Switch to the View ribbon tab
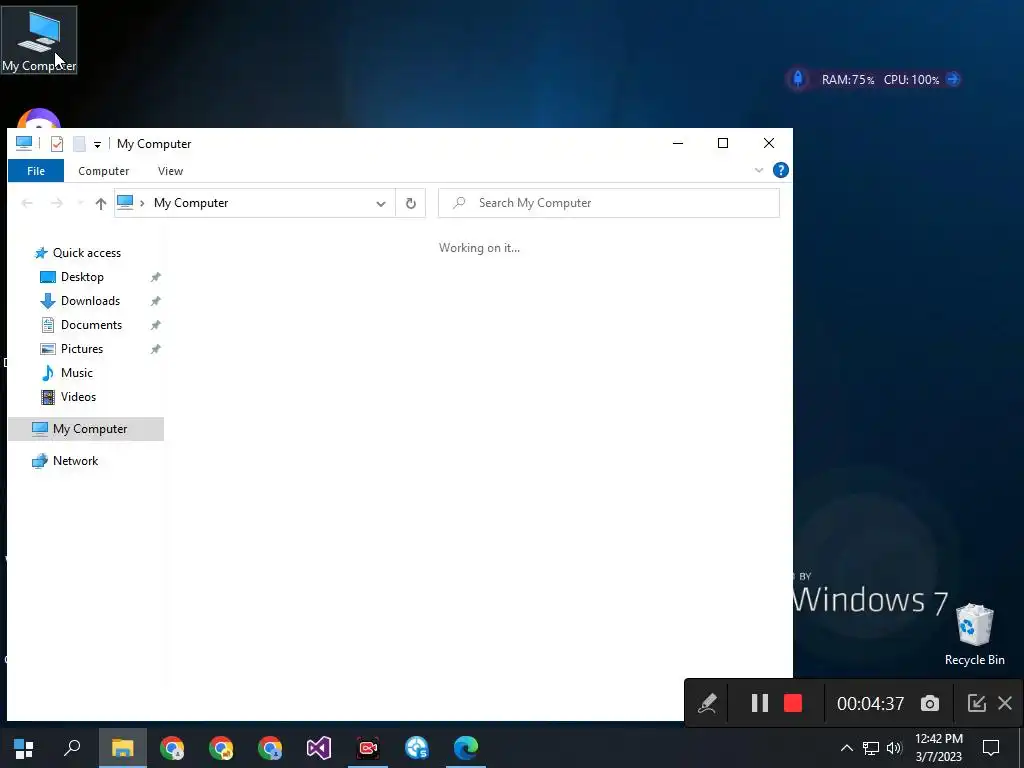 click(170, 171)
